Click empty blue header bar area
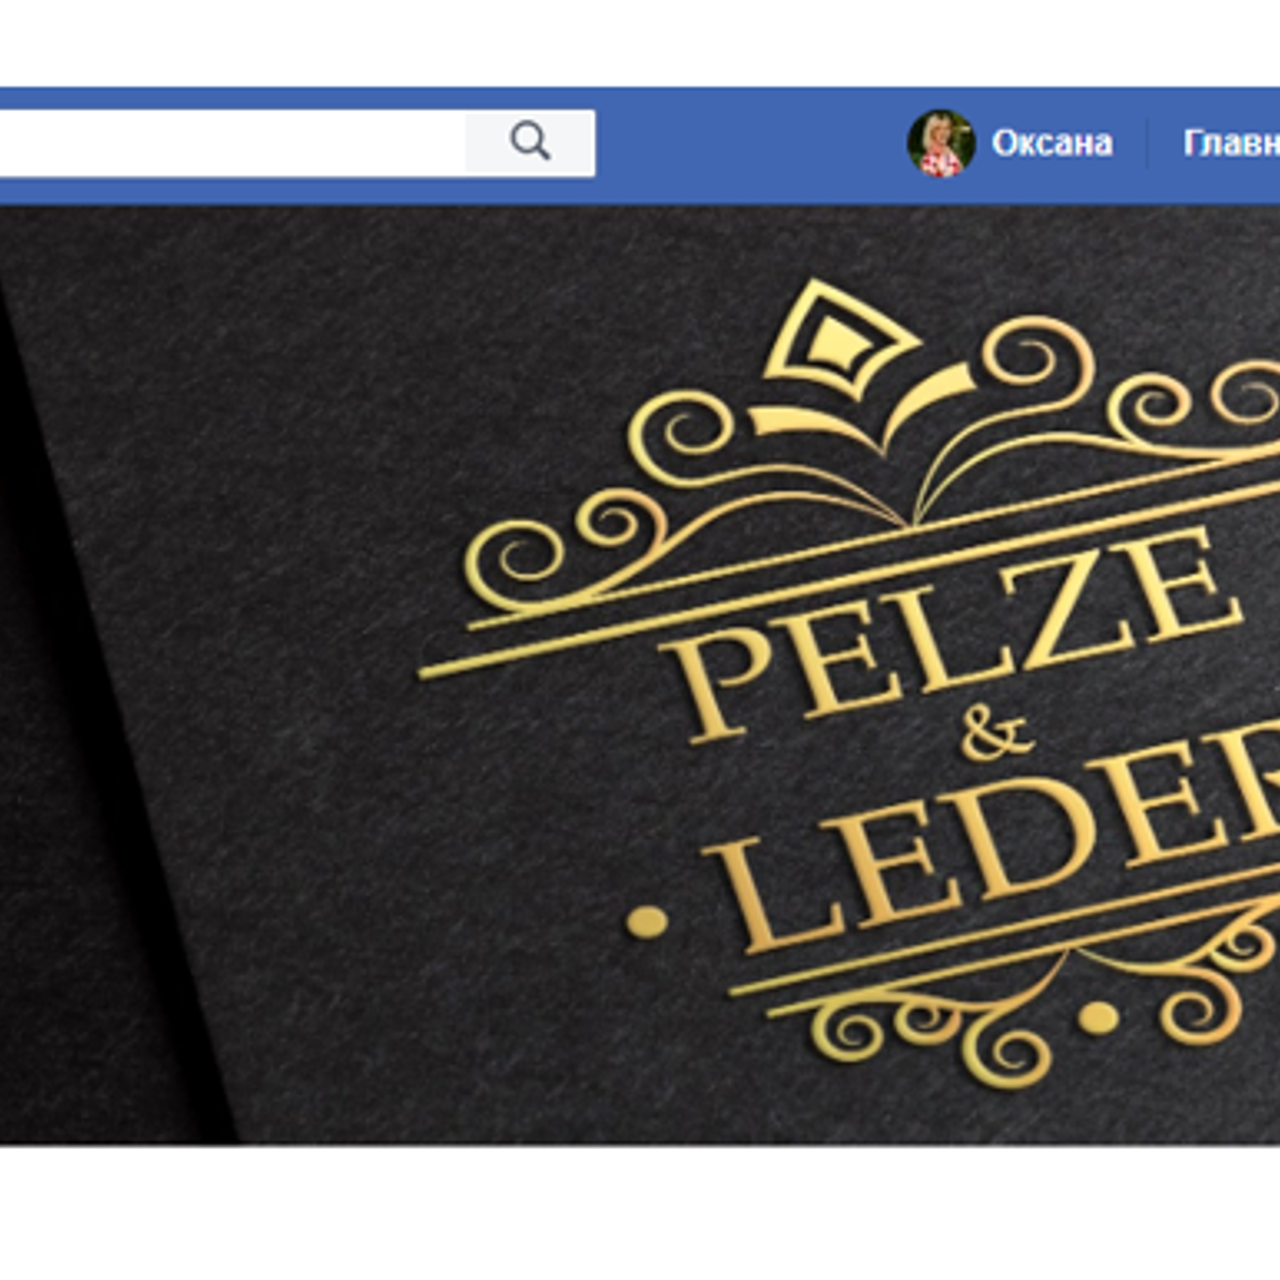 point(750,145)
